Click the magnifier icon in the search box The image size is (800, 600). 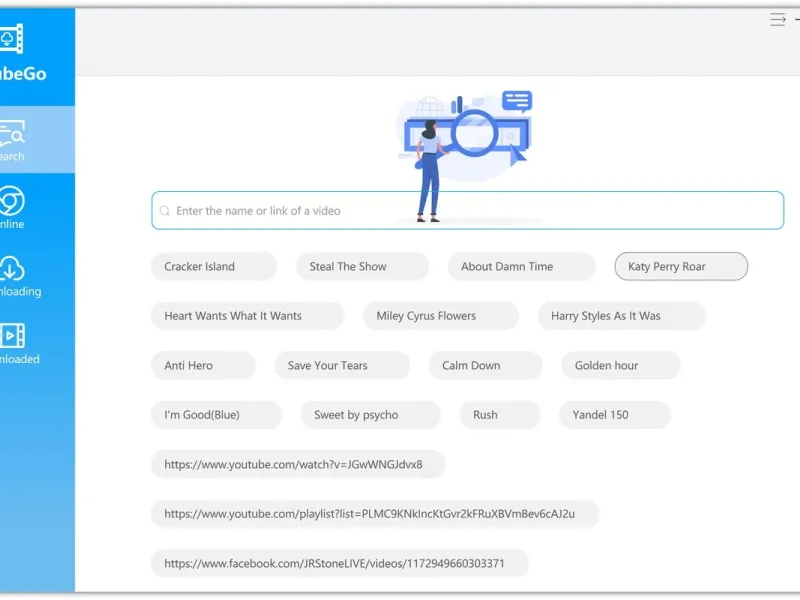point(165,211)
